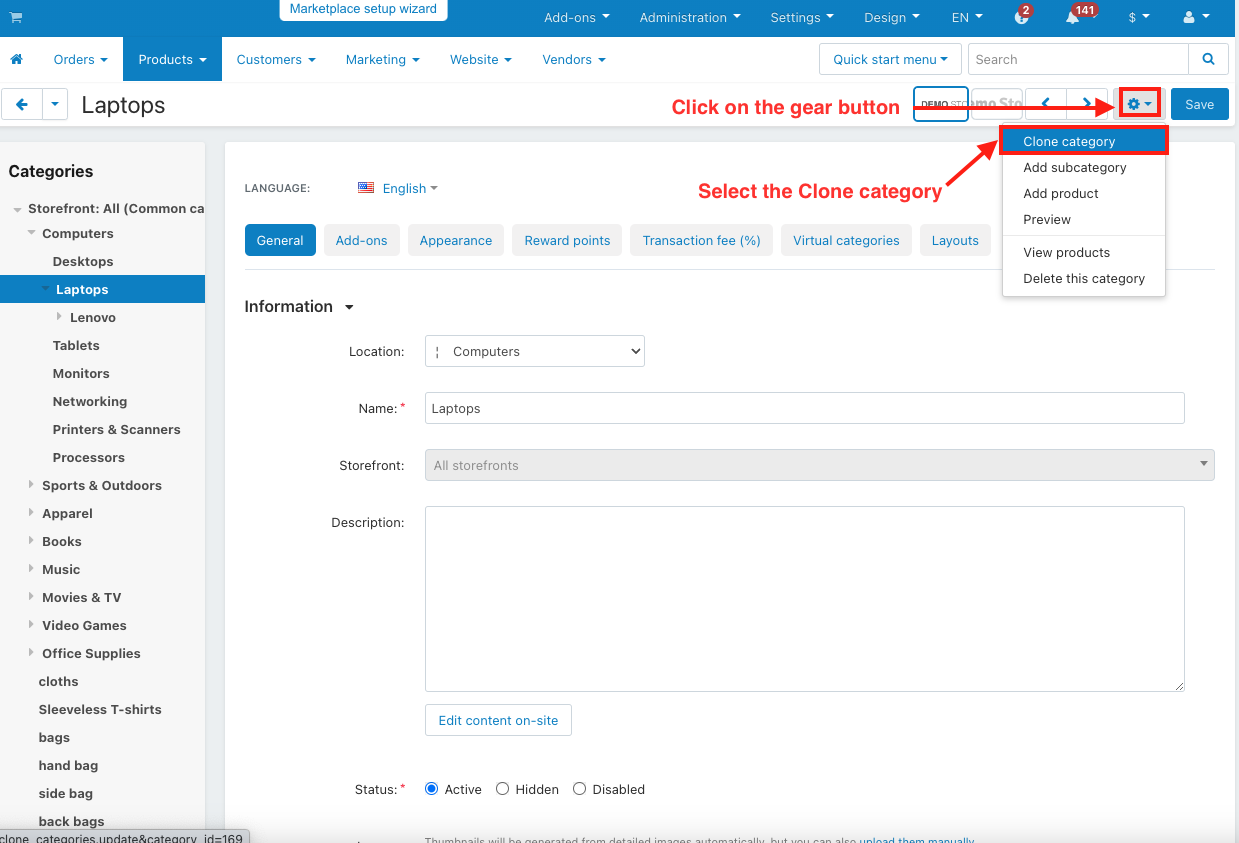Image resolution: width=1239 pixels, height=843 pixels.
Task: Open the English language dropdown
Action: click(x=398, y=188)
